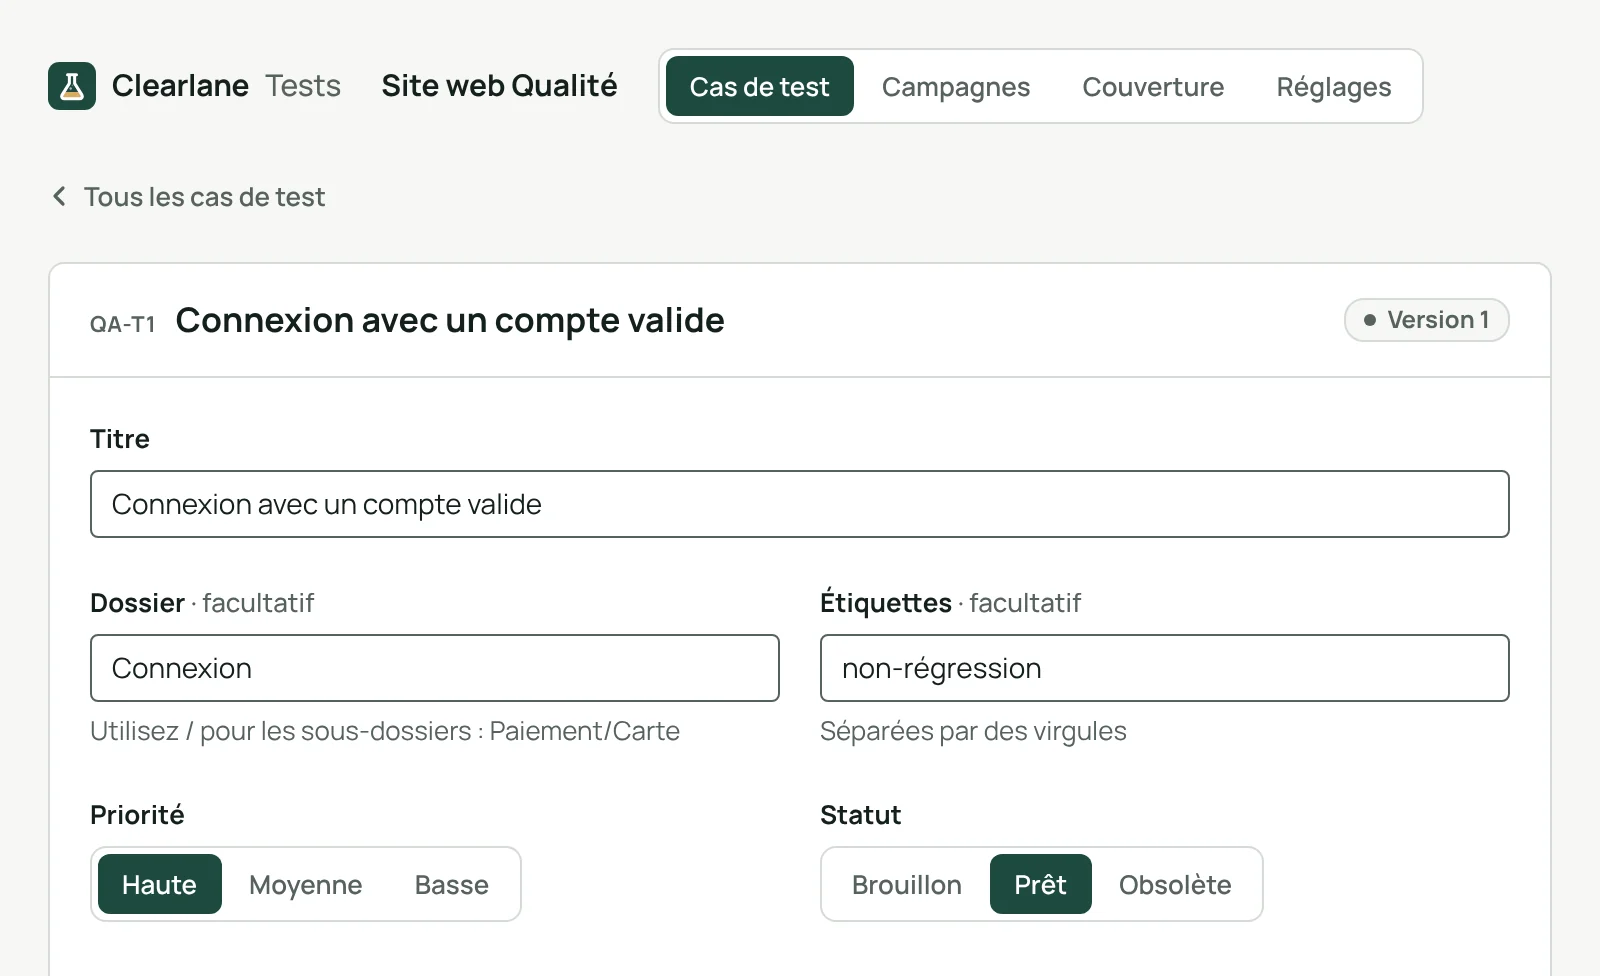Screen dimensions: 1600x976
Task: Click into the Dossier field containing Connexion
Action: pos(435,668)
